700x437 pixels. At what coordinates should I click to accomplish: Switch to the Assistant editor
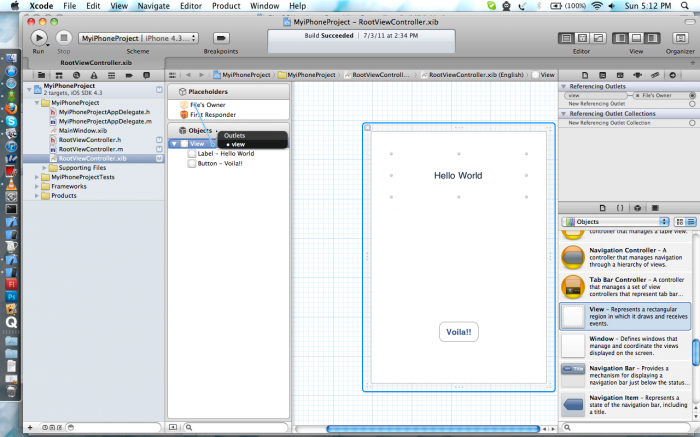click(582, 38)
